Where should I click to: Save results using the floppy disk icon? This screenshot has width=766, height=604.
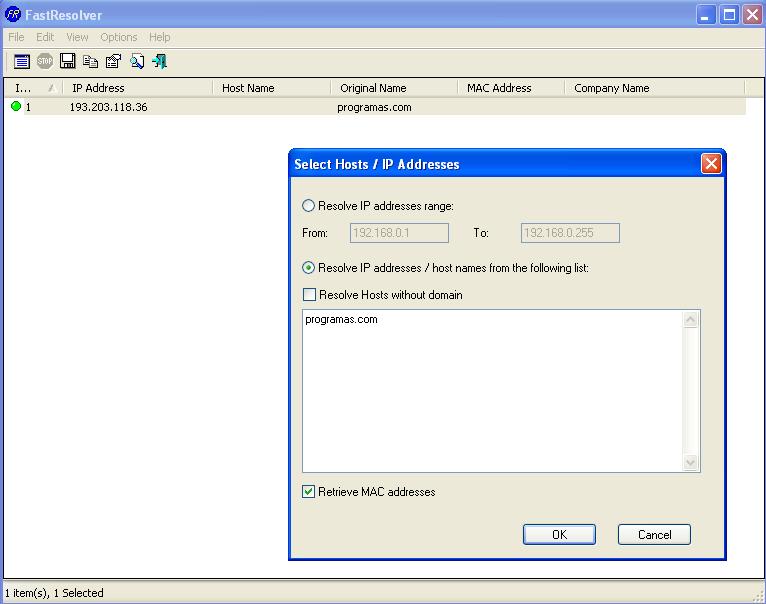(67, 61)
